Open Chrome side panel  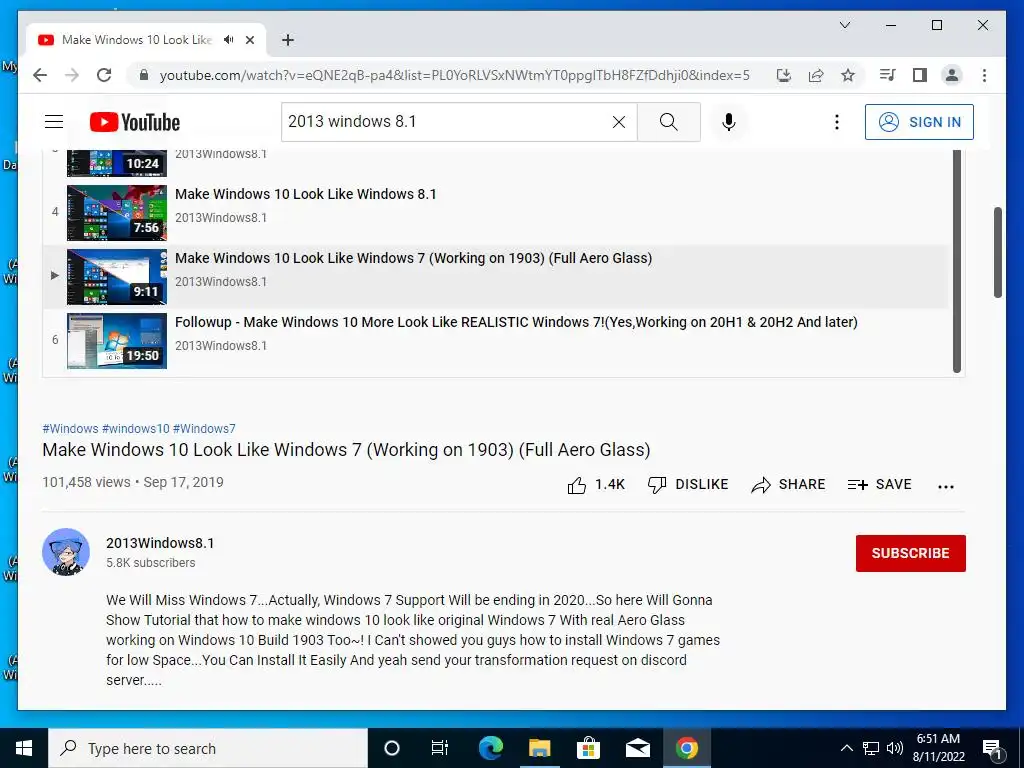tap(920, 75)
